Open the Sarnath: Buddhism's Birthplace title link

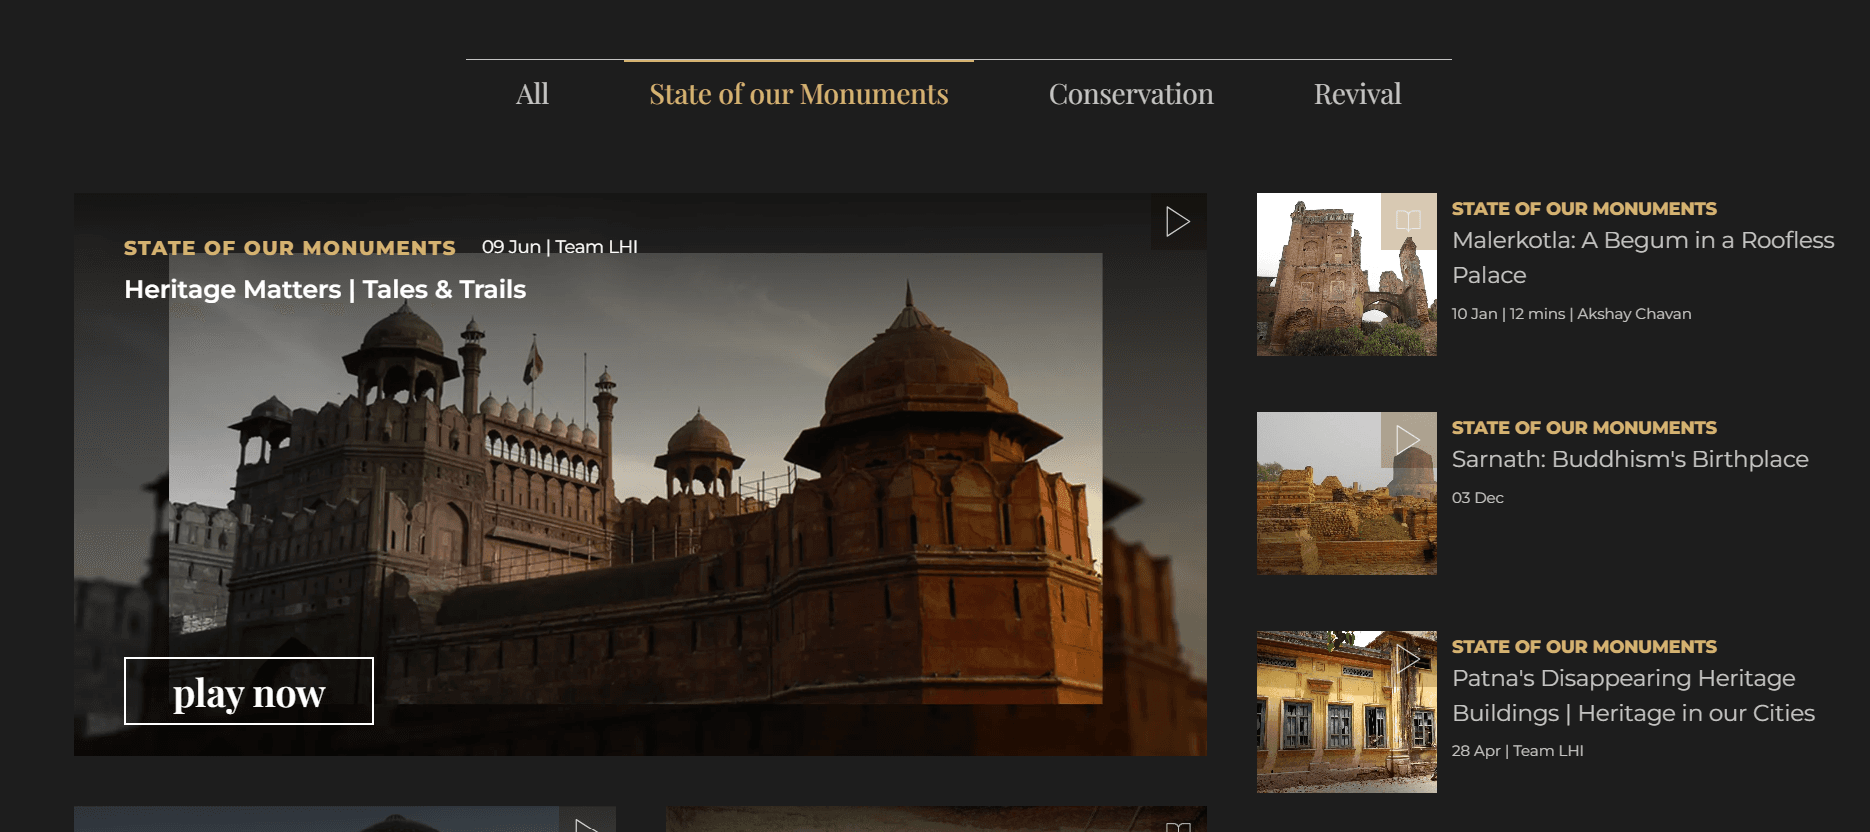click(x=1629, y=459)
